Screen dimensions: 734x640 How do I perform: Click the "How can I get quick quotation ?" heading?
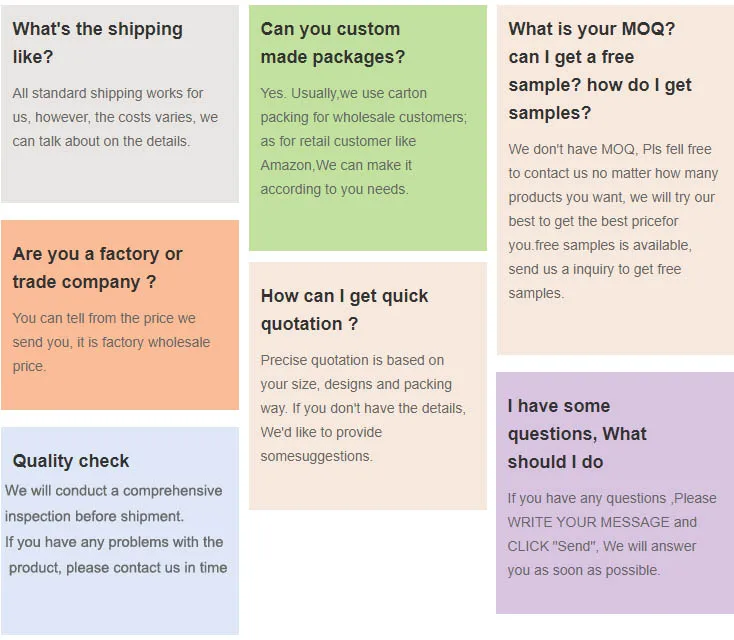344,310
